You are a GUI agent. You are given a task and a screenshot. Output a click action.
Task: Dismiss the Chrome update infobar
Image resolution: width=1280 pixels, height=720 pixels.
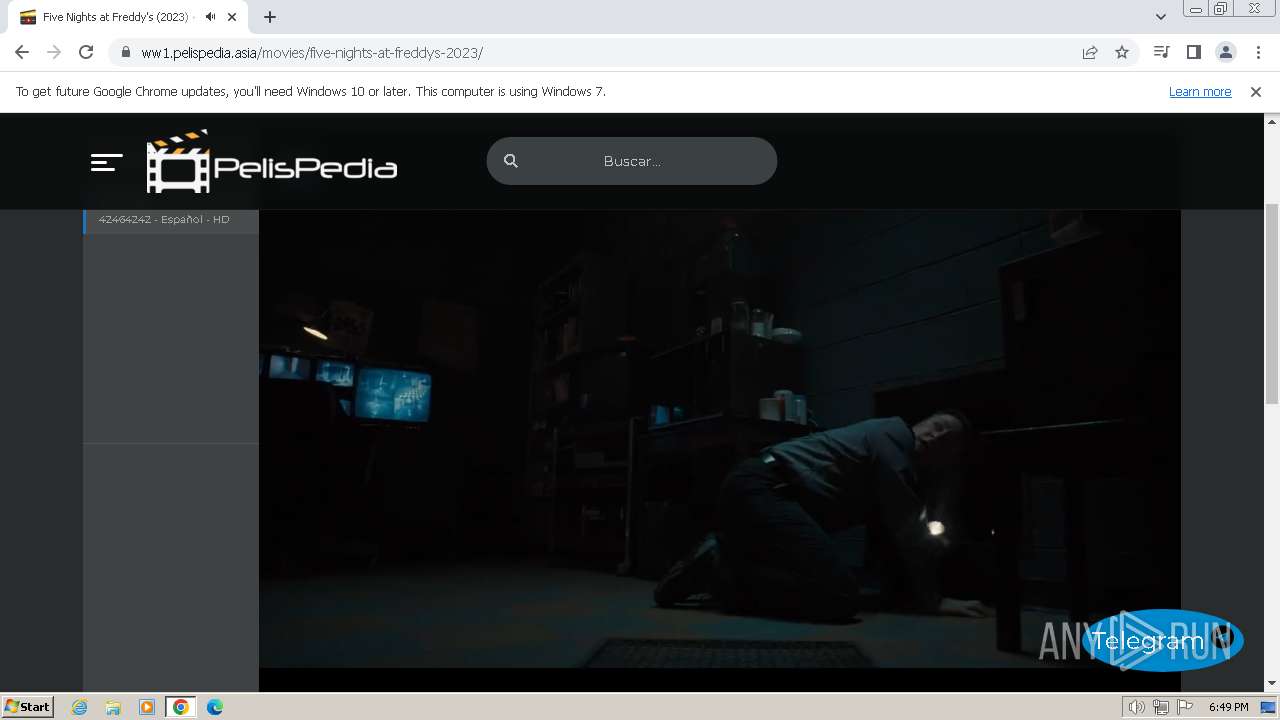(1256, 91)
